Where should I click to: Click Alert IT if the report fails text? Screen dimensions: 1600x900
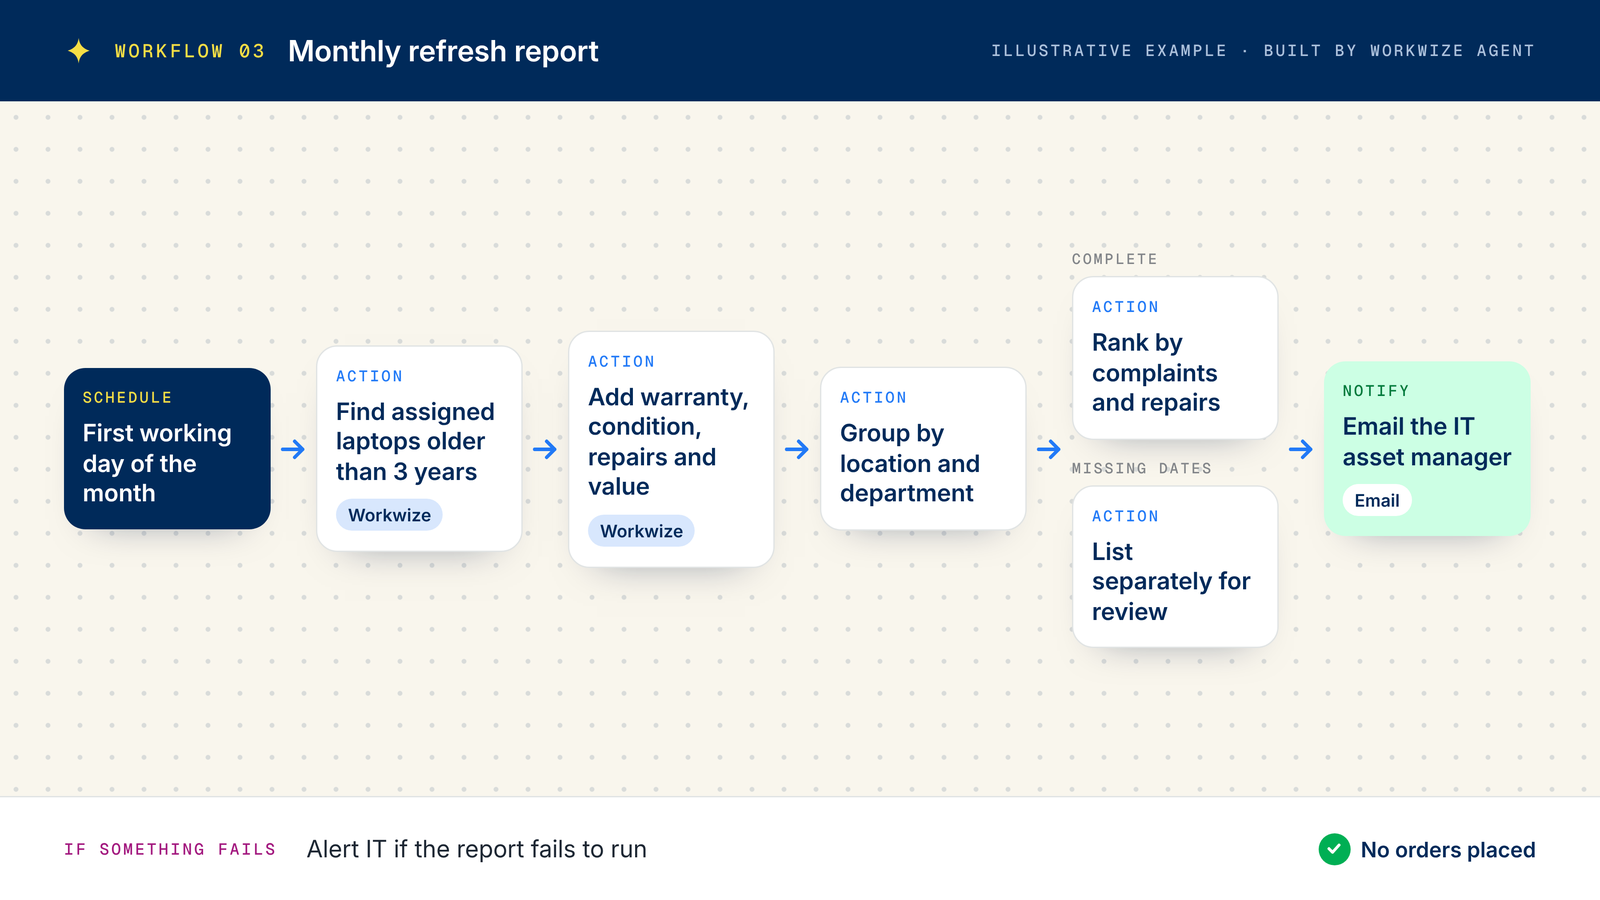click(x=477, y=849)
